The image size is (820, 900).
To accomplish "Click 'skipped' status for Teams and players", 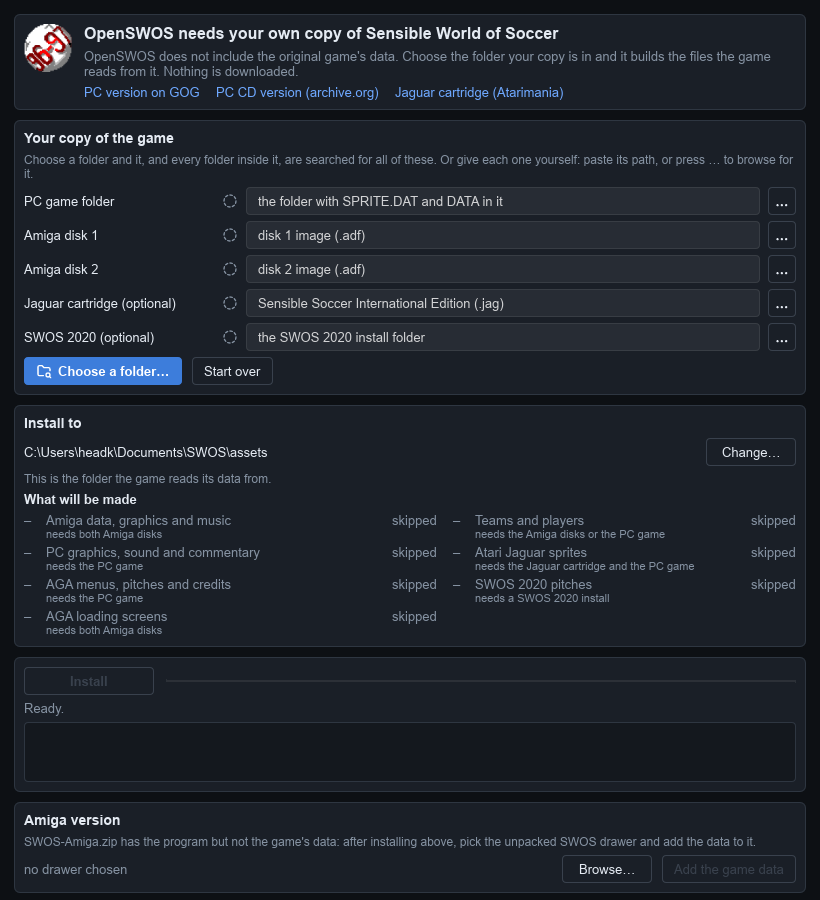I will (773, 521).
